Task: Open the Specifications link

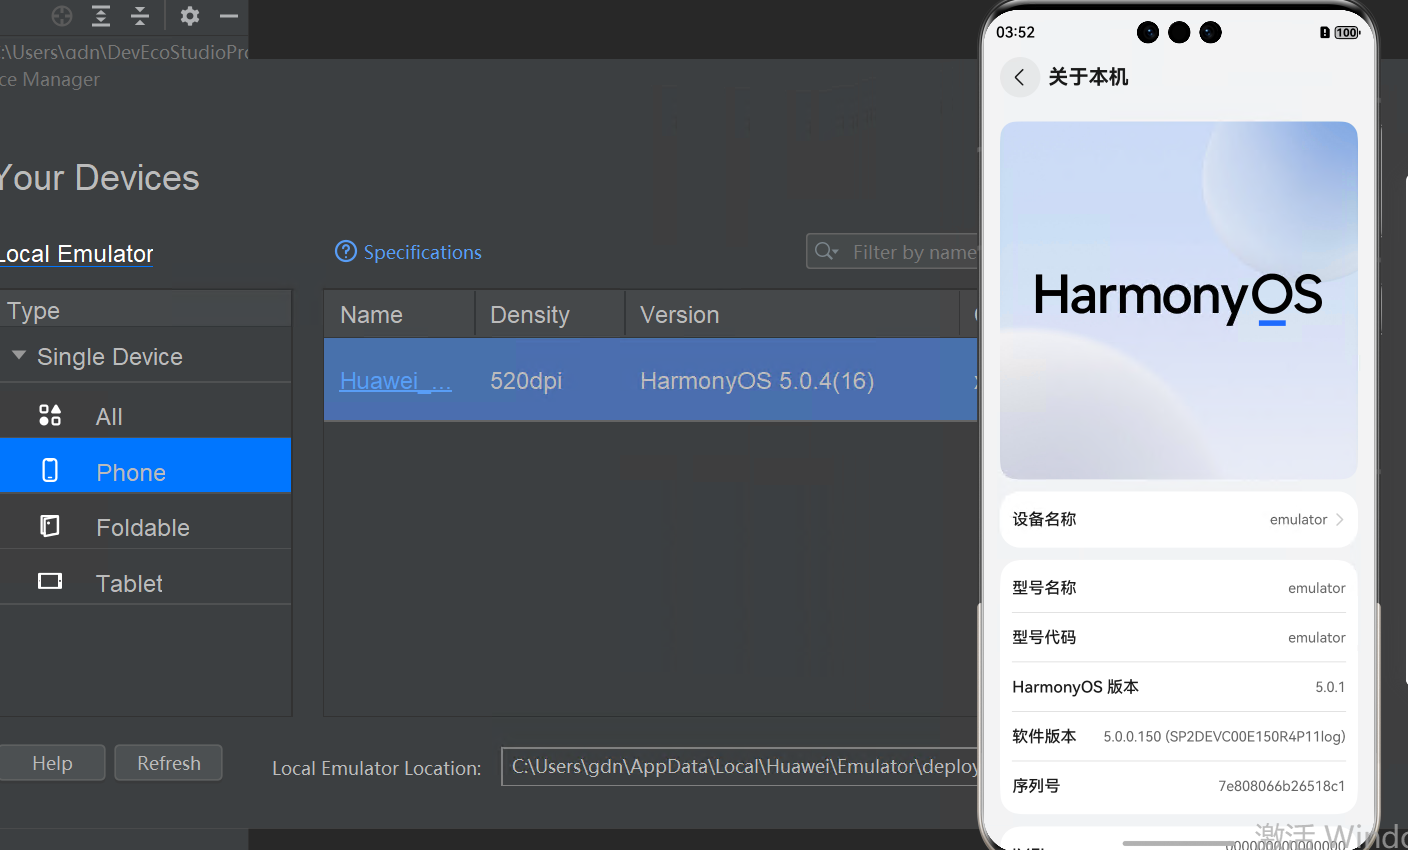Action: click(x=422, y=252)
